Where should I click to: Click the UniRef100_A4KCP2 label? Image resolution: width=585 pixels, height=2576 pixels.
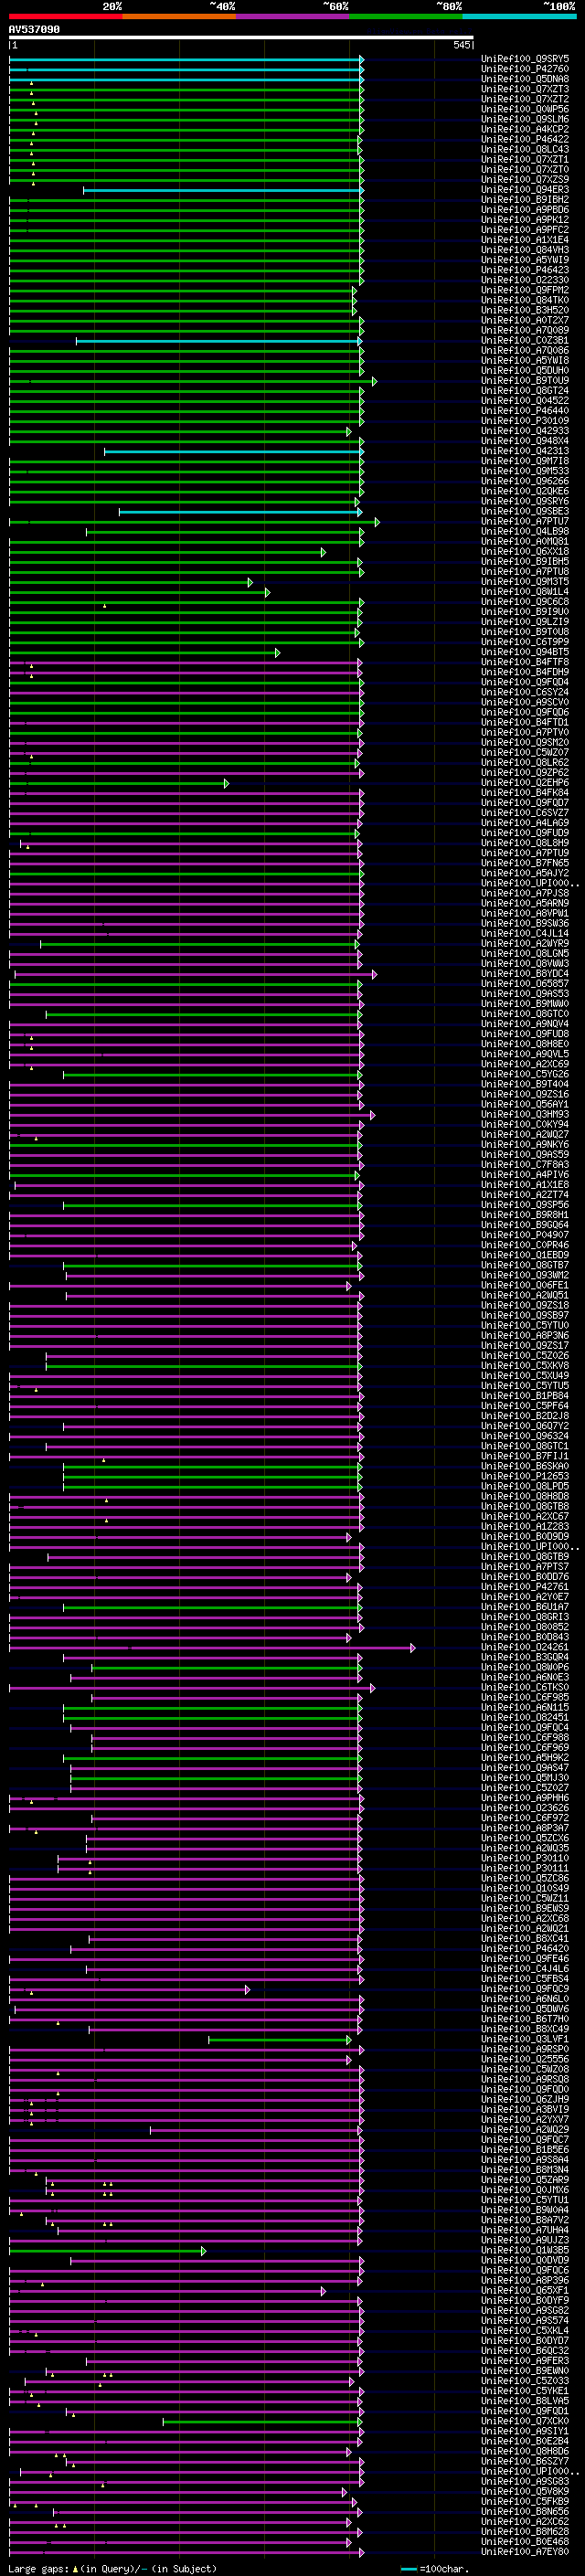(525, 129)
